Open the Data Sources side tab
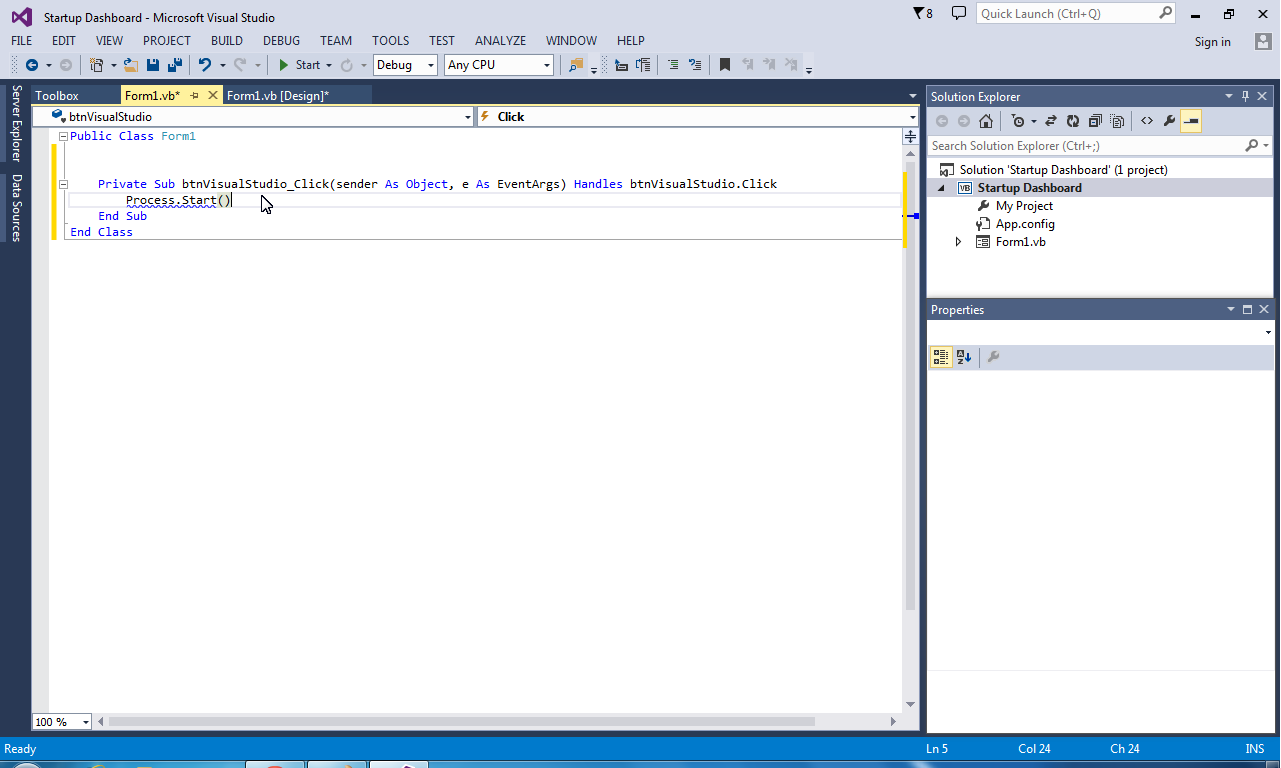The image size is (1281, 768). coord(16,208)
